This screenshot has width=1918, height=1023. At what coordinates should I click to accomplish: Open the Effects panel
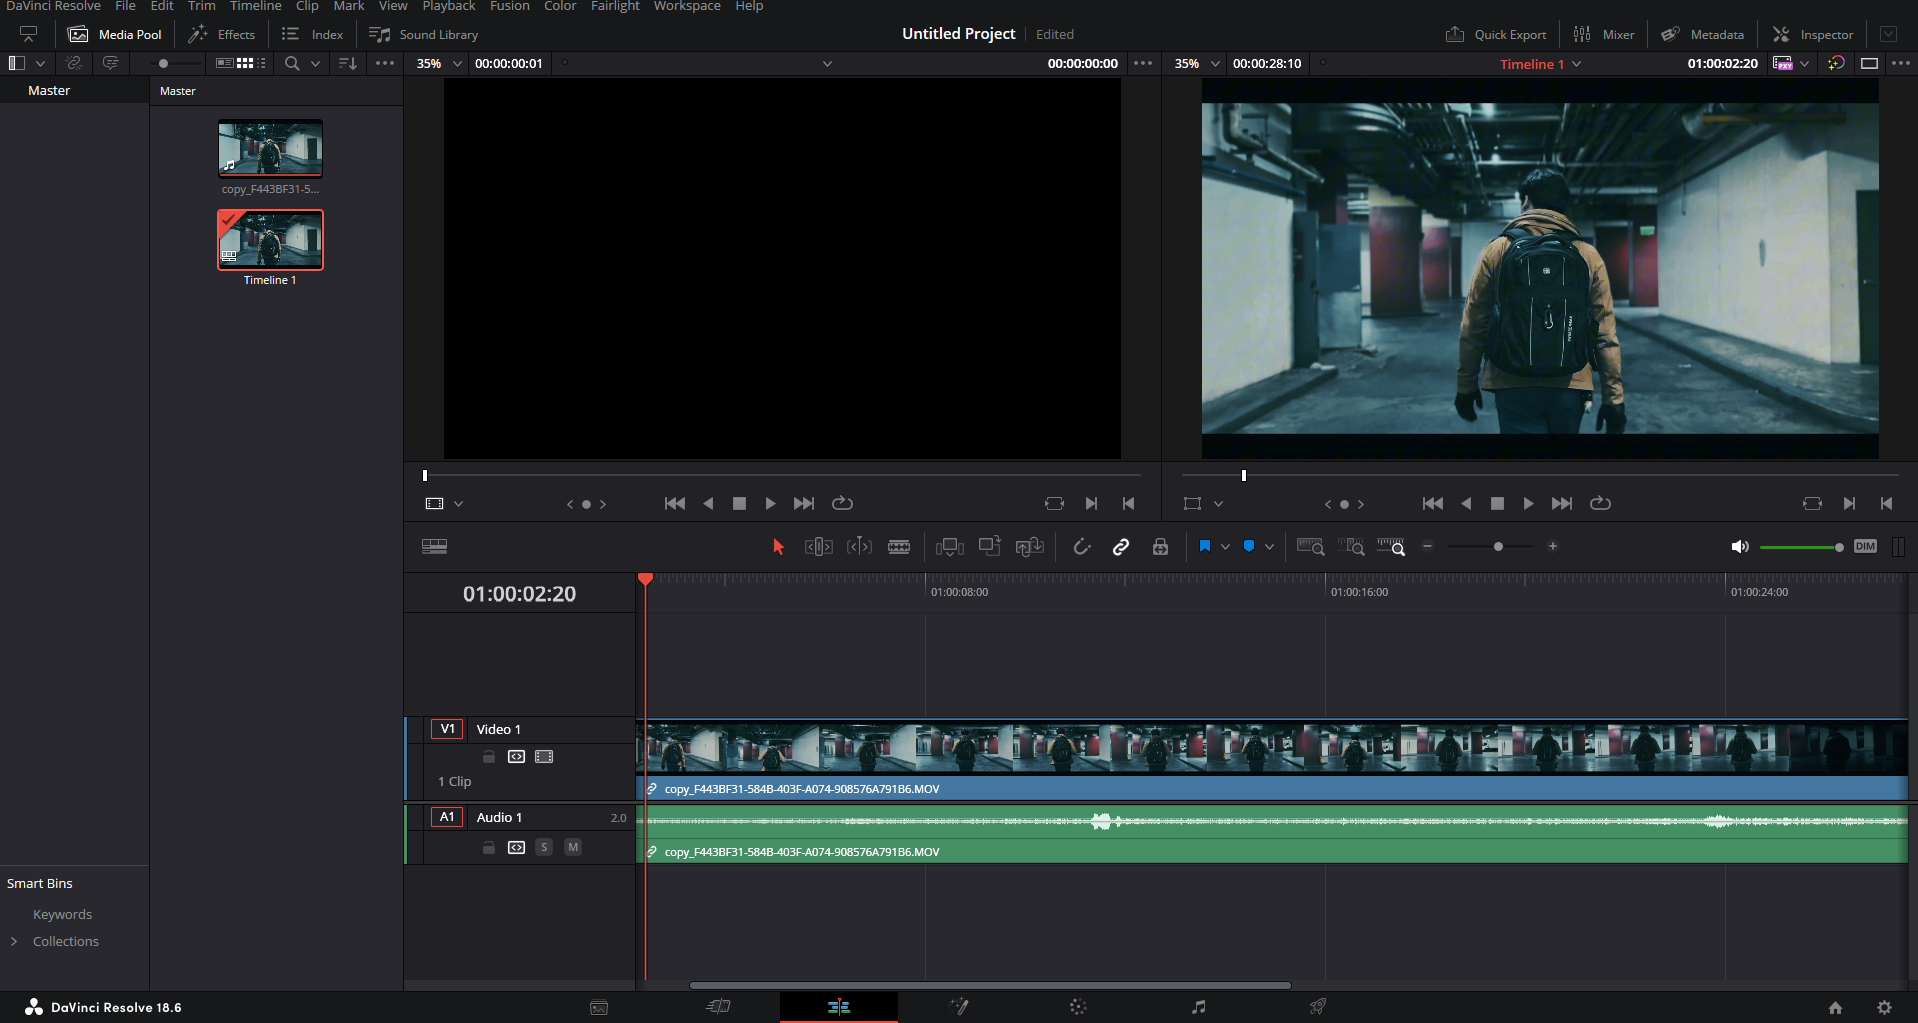tap(222, 34)
